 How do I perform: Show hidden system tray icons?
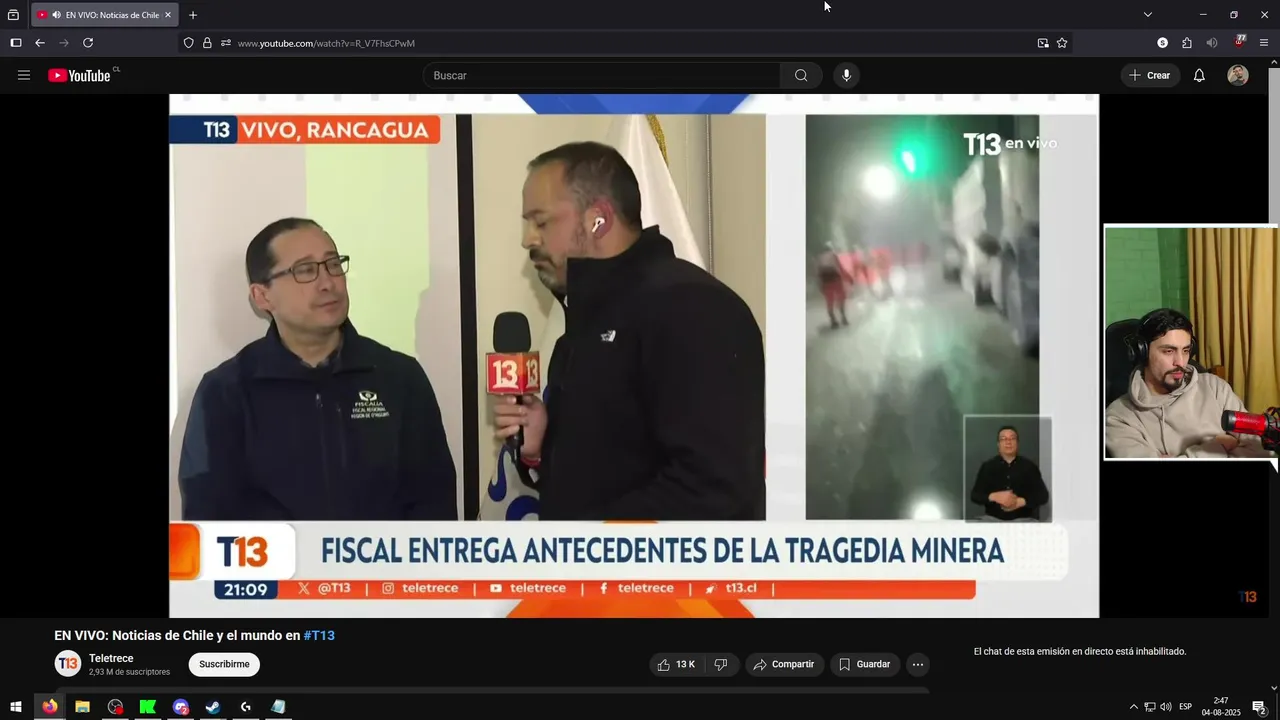(1133, 707)
